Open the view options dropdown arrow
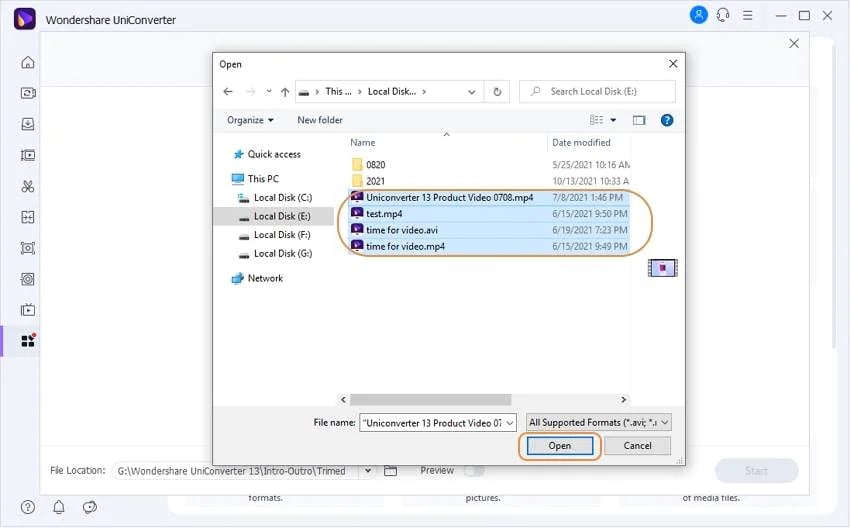 [613, 120]
